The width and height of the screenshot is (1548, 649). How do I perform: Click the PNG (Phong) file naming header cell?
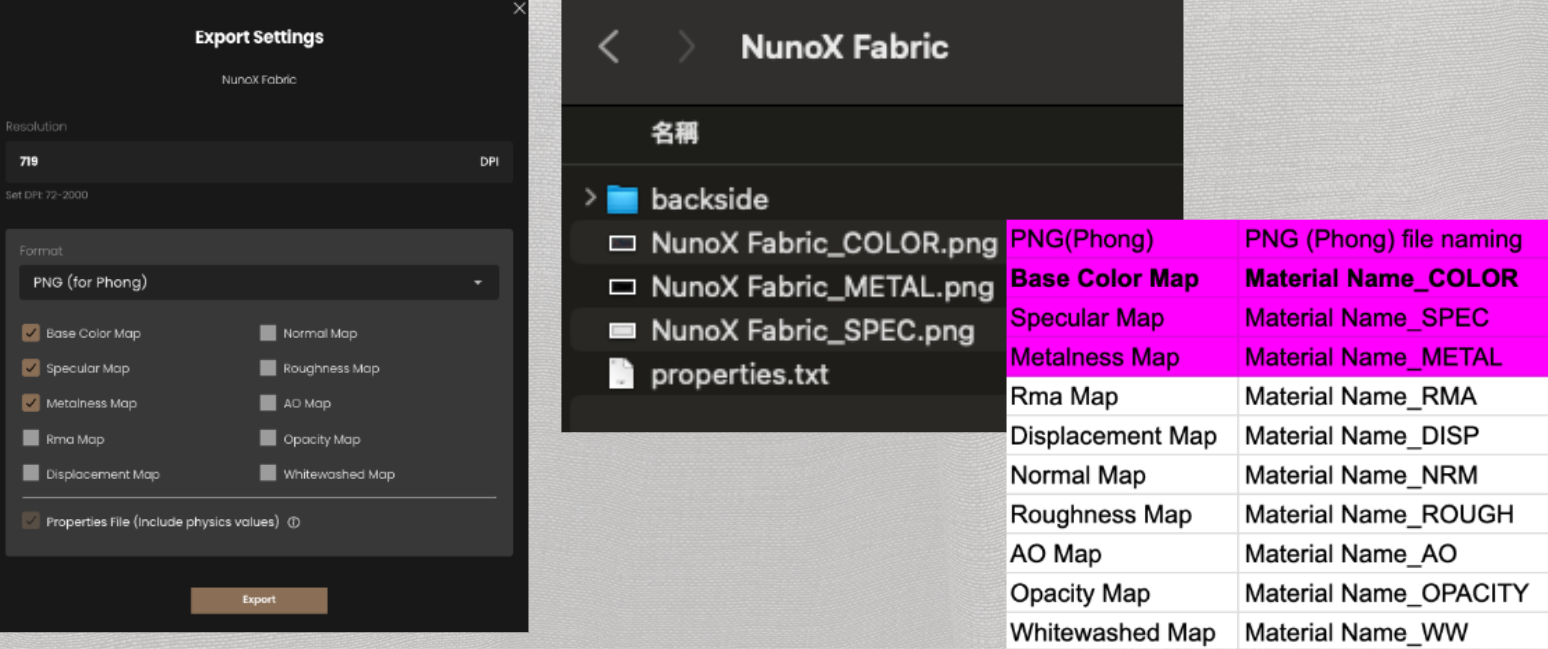point(1393,239)
